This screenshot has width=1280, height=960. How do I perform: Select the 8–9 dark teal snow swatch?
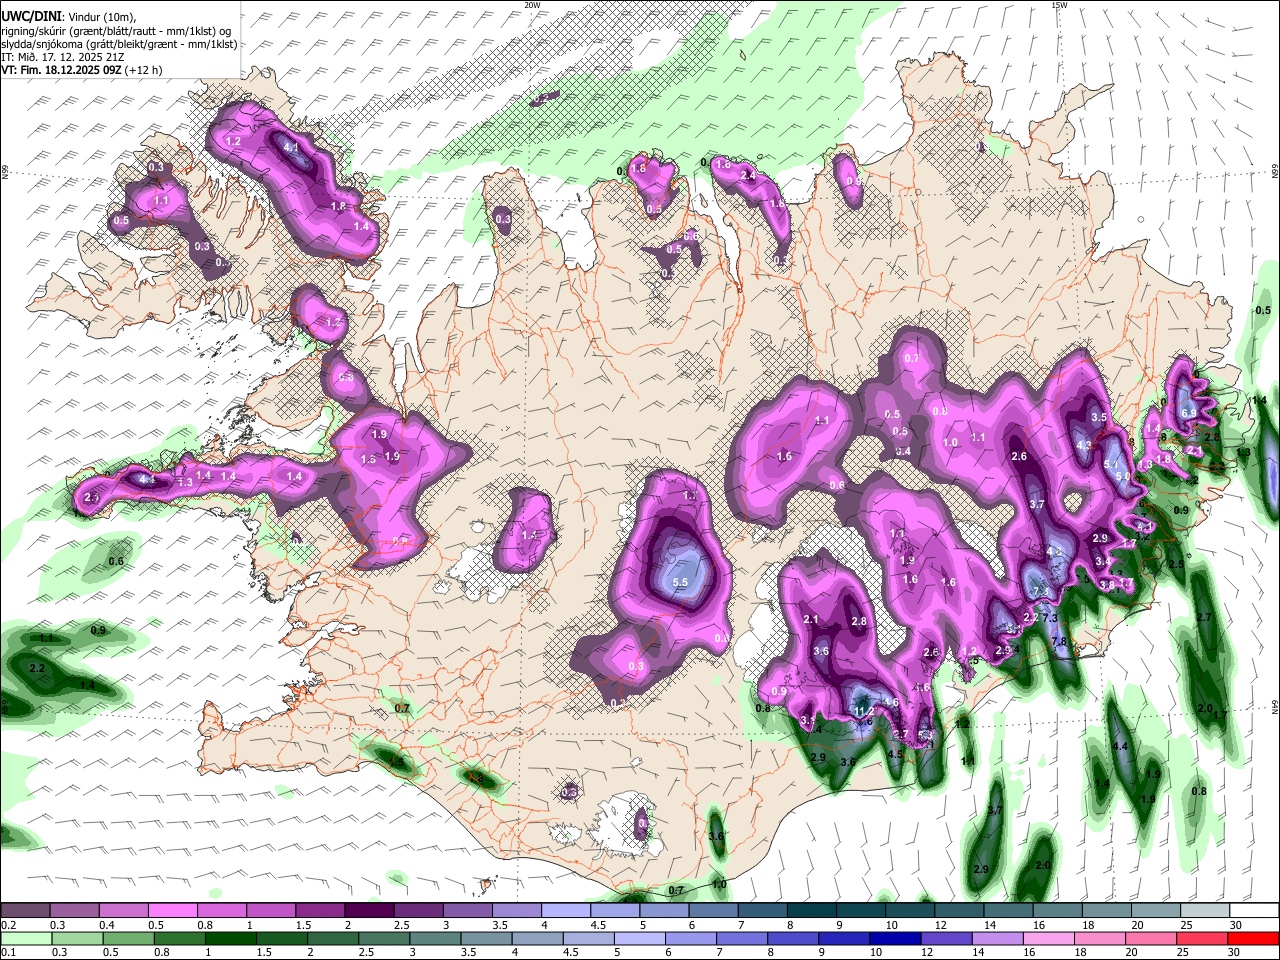[811, 911]
